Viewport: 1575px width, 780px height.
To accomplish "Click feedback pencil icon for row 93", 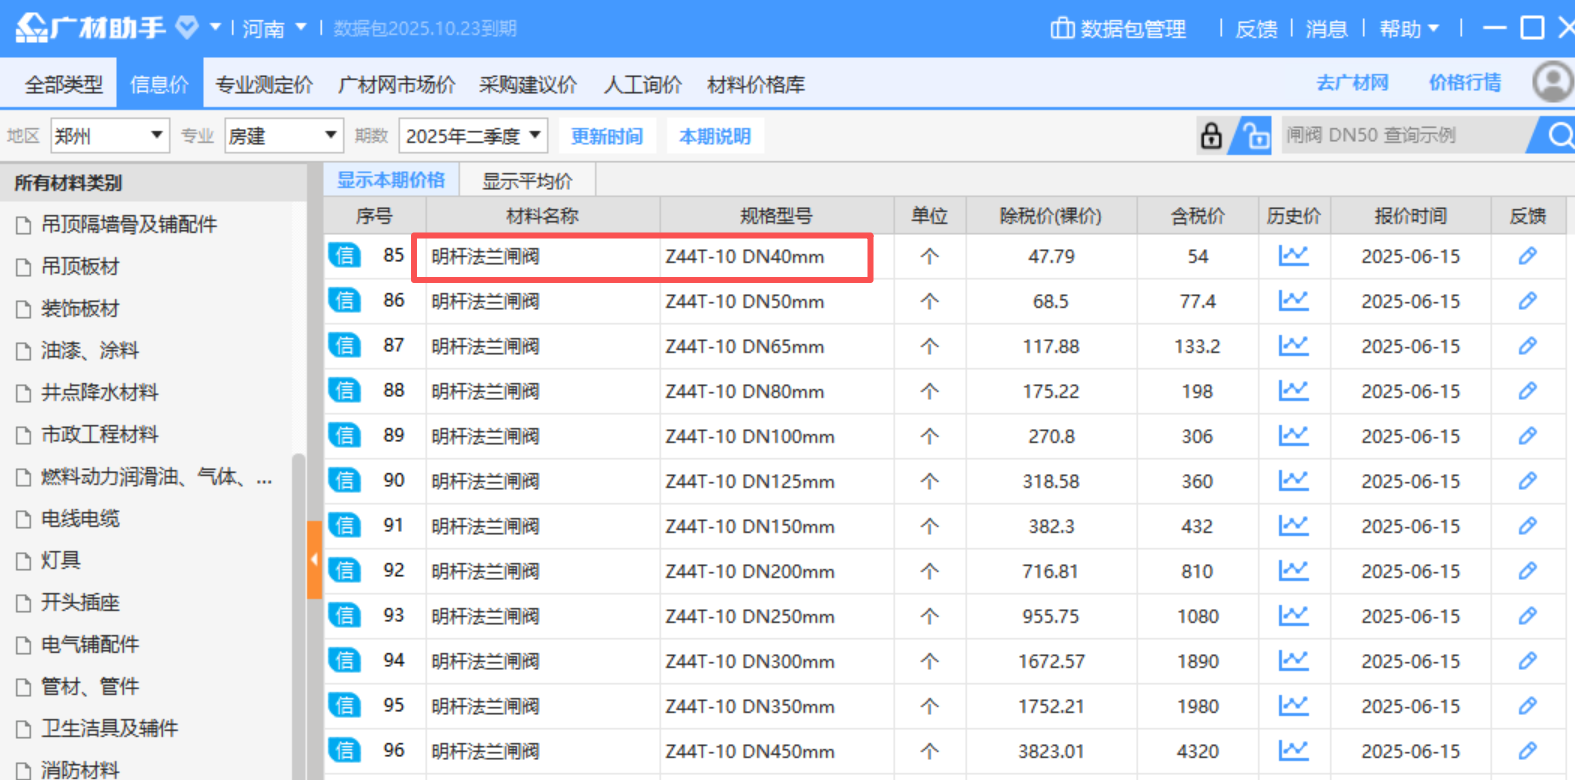I will point(1527,616).
